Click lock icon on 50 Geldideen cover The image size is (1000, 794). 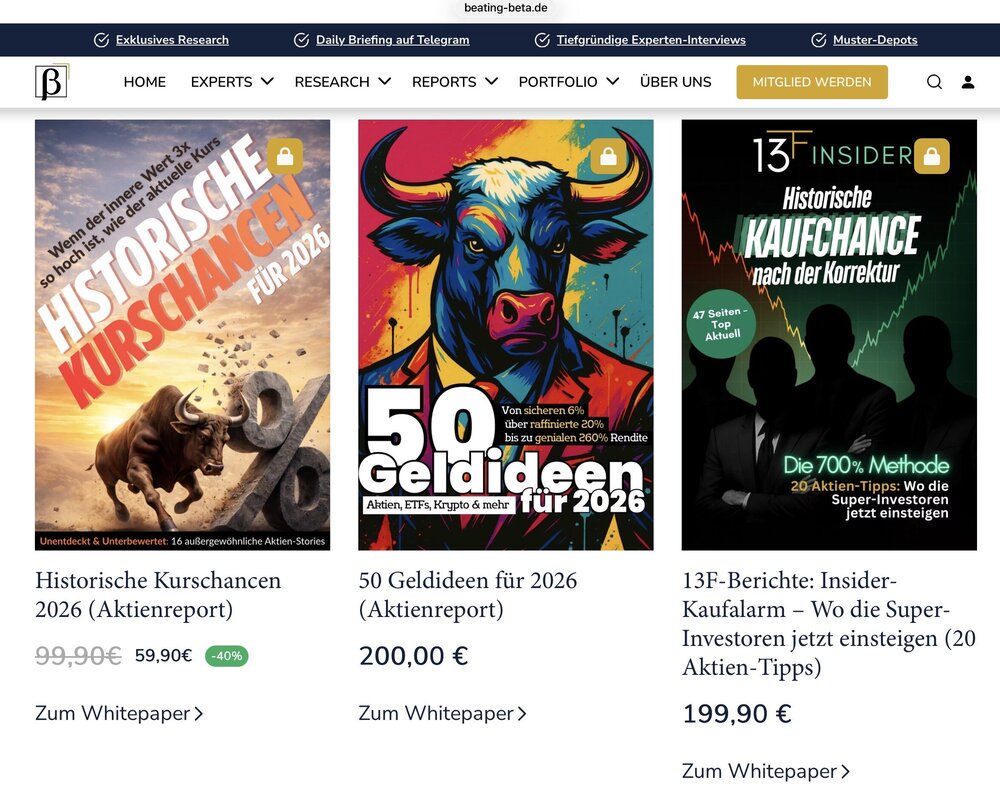[608, 156]
